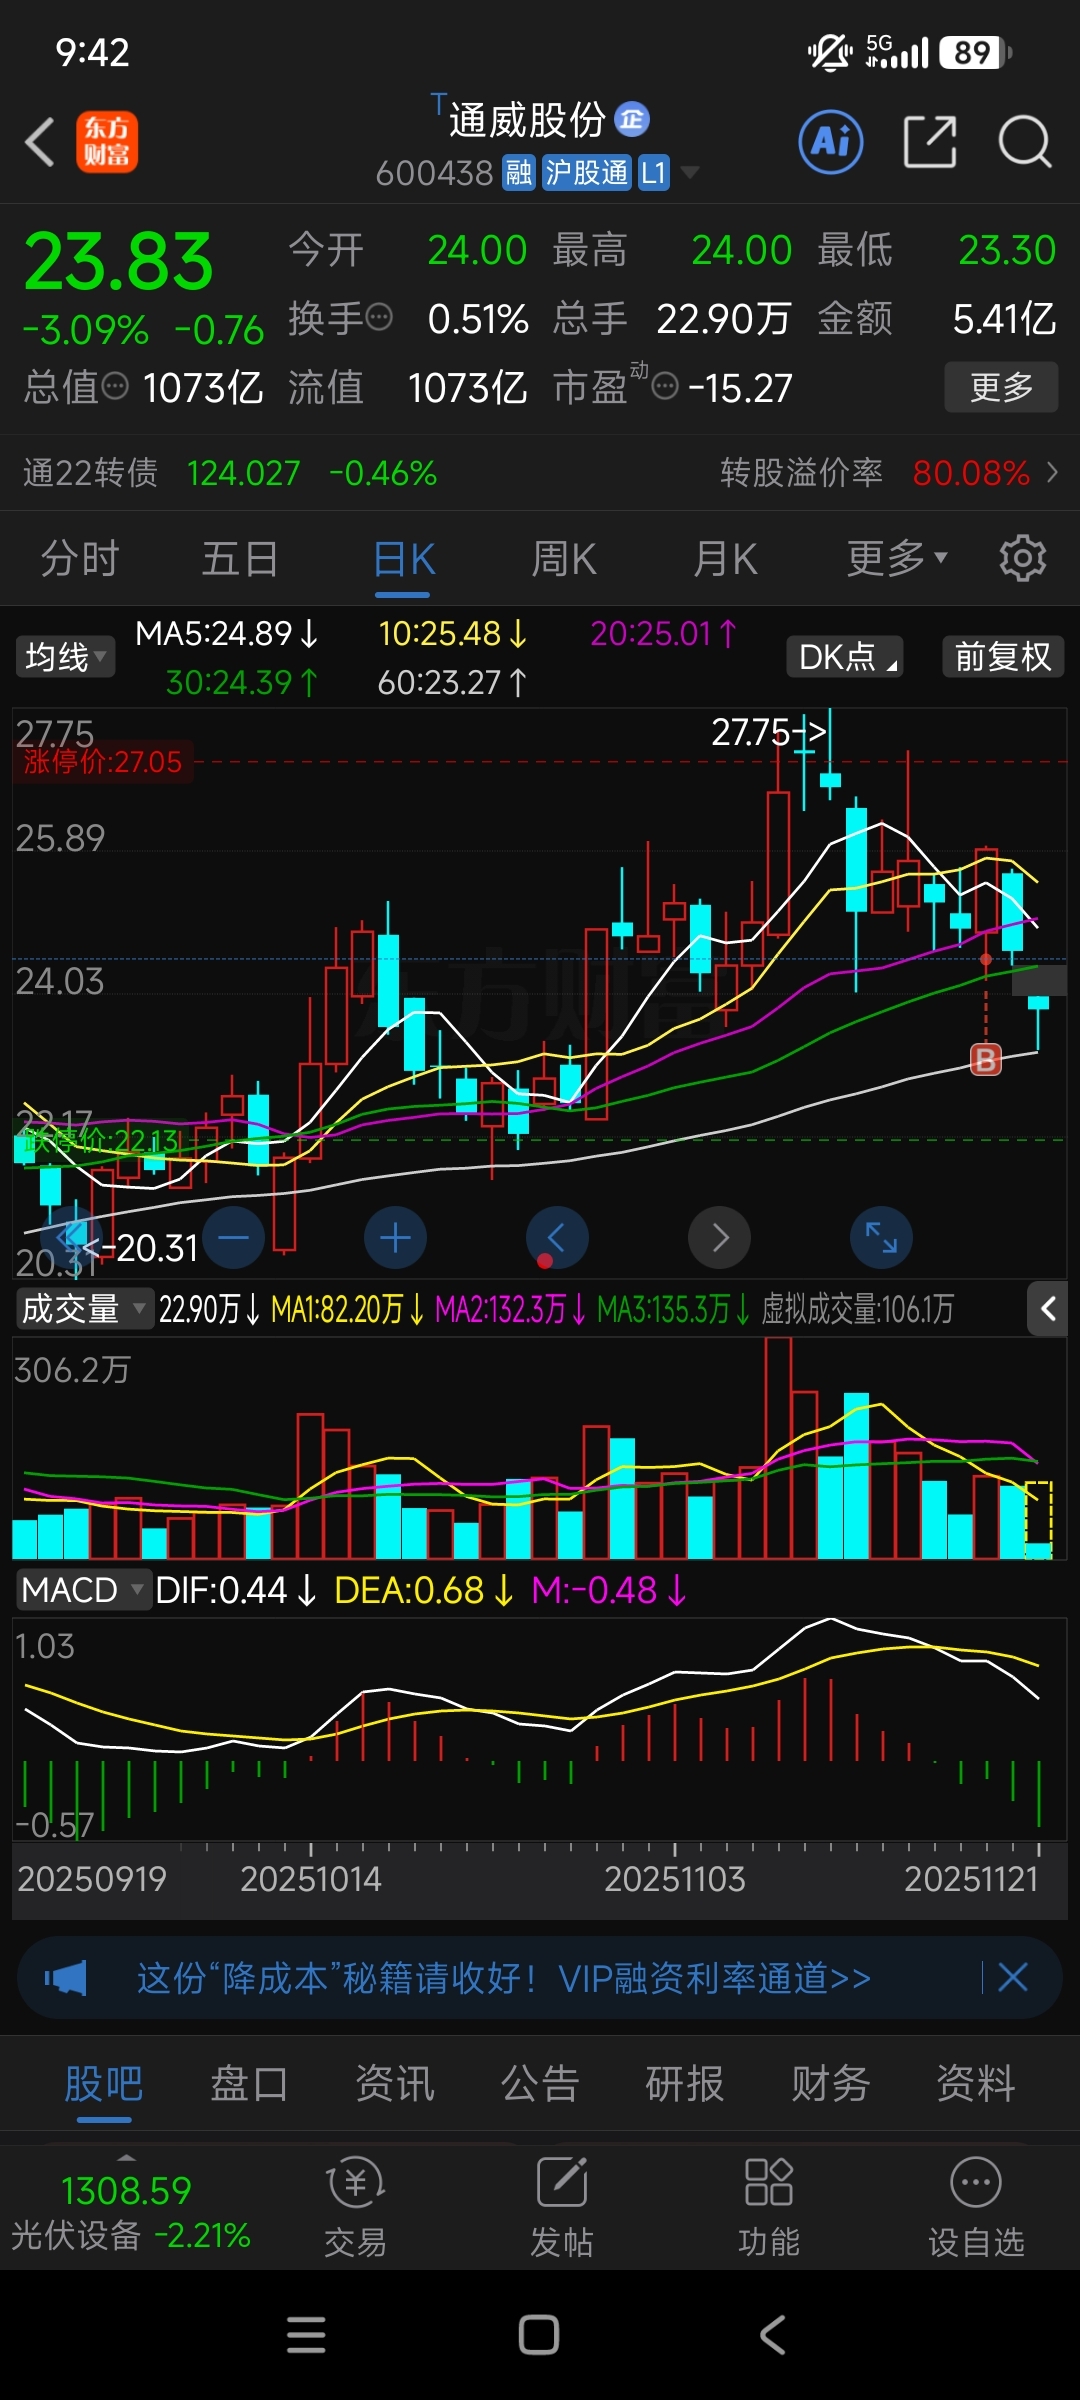Open 光伏设备 sector index
1080x2400 pixels.
pos(130,2212)
